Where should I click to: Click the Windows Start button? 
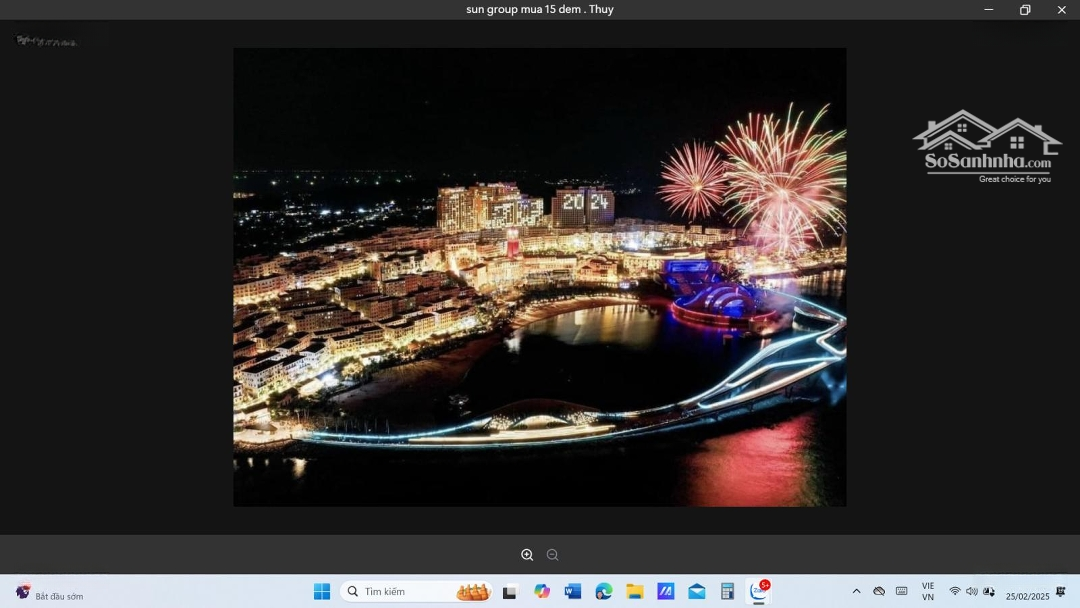pos(322,591)
